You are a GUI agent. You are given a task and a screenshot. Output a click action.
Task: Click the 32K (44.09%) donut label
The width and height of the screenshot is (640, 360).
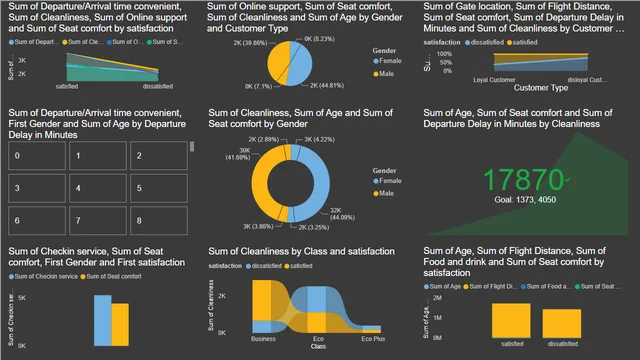point(342,214)
